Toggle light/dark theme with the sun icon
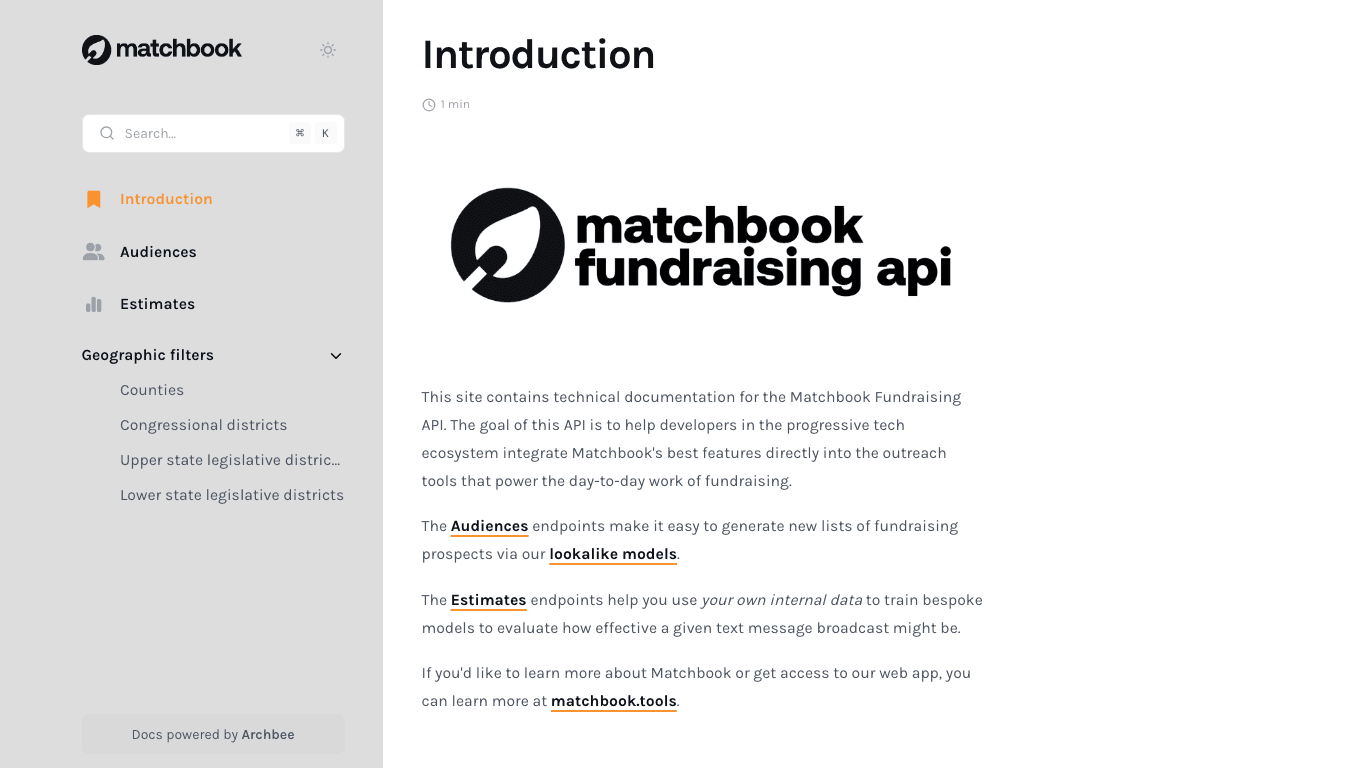Image resolution: width=1366 pixels, height=768 pixels. coord(327,49)
